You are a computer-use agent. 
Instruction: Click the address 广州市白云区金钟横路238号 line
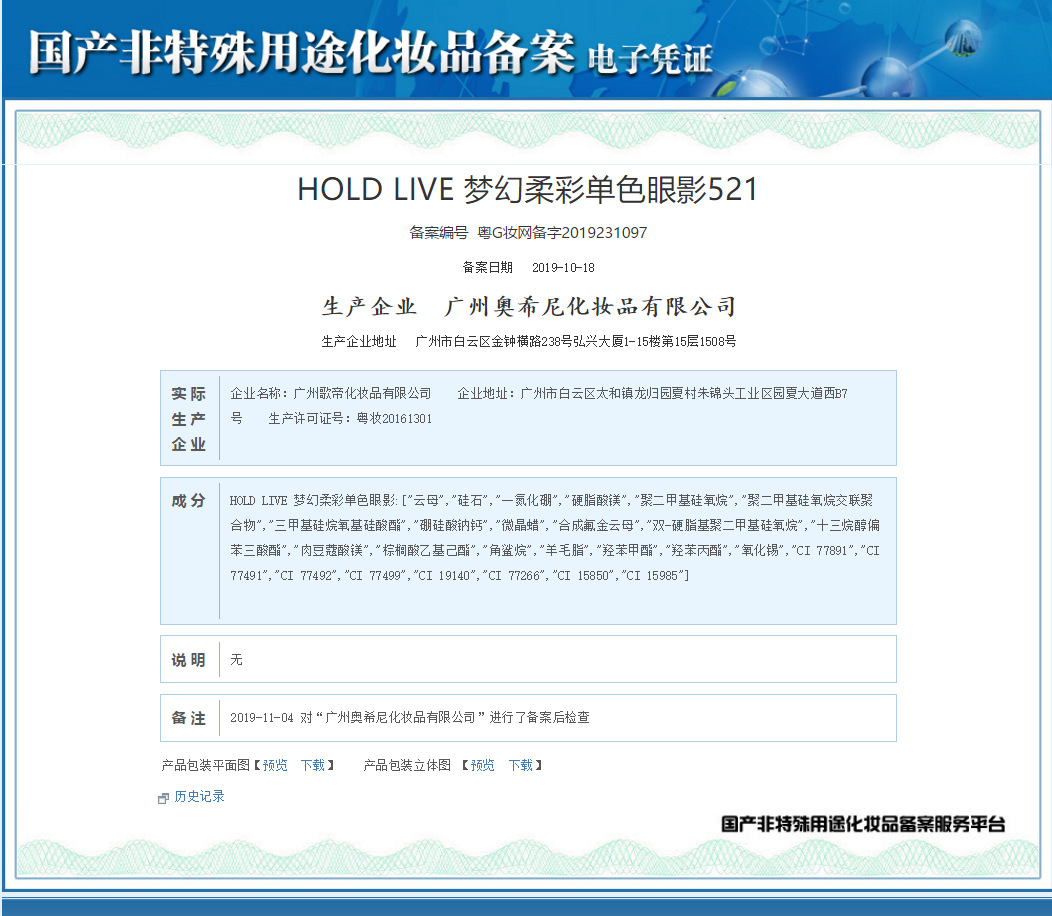pos(576,342)
